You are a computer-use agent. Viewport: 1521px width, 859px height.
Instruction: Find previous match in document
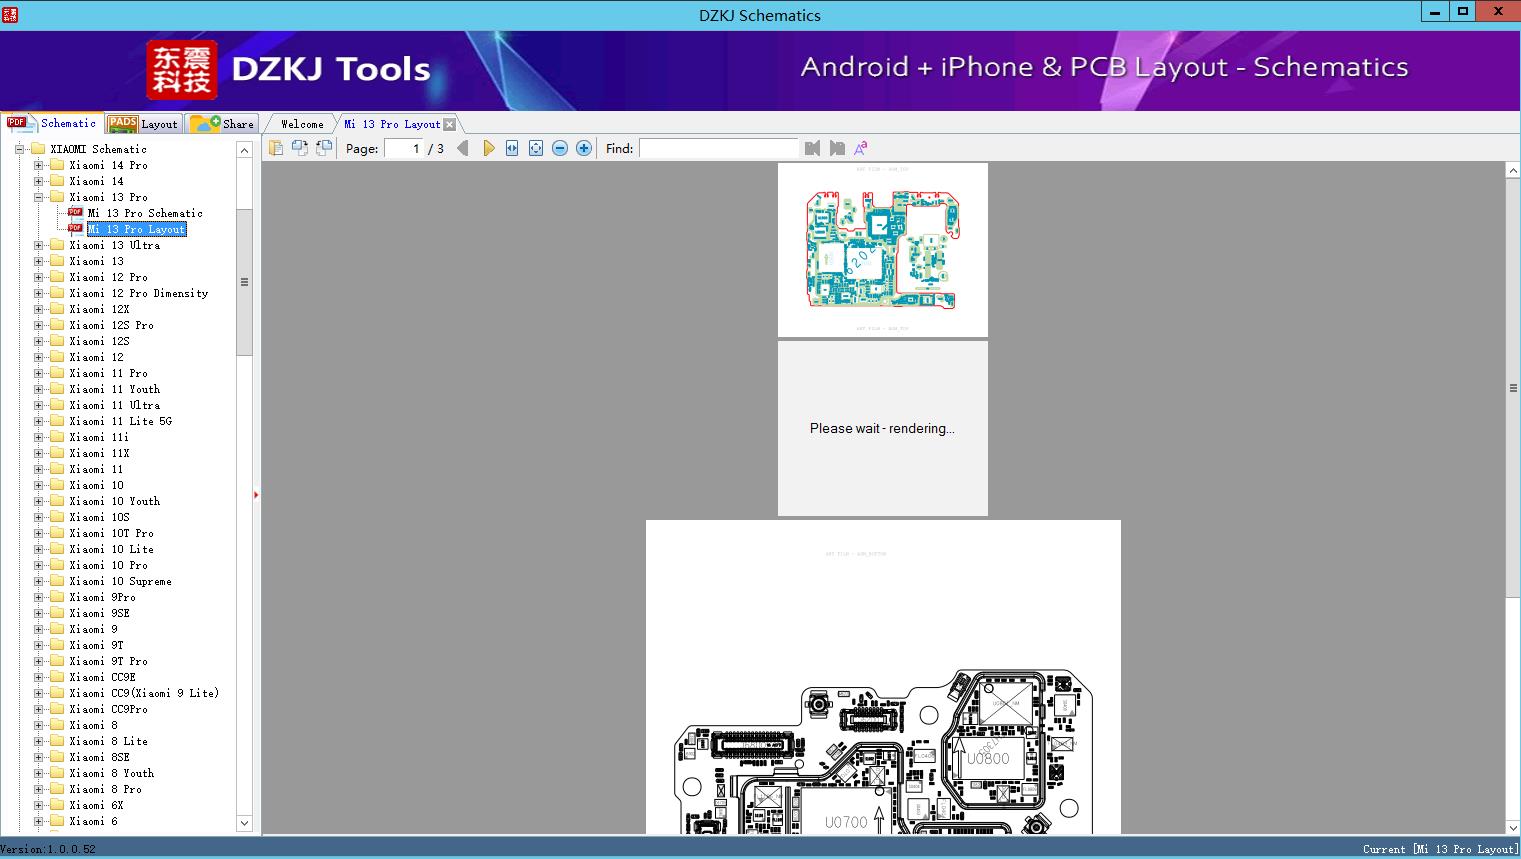(x=812, y=148)
